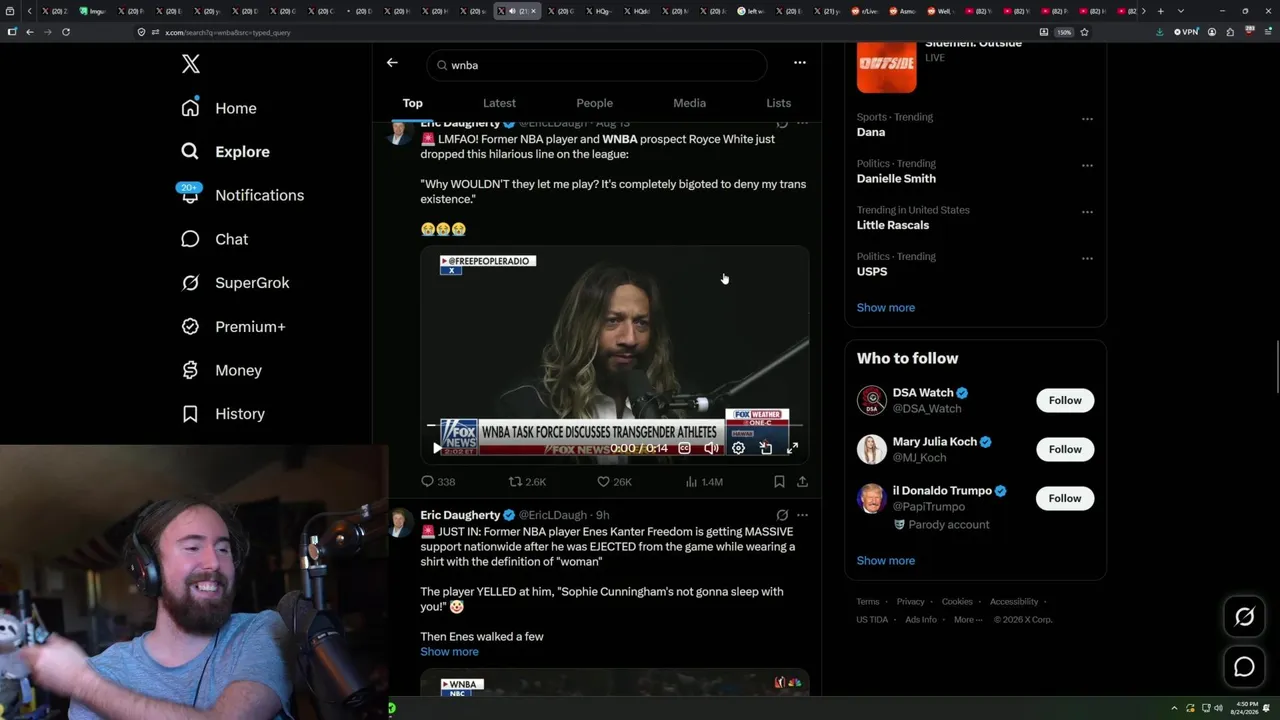The height and width of the screenshot is (720, 1280).
Task: Open more options for the Enes Kanter post
Action: tap(802, 515)
